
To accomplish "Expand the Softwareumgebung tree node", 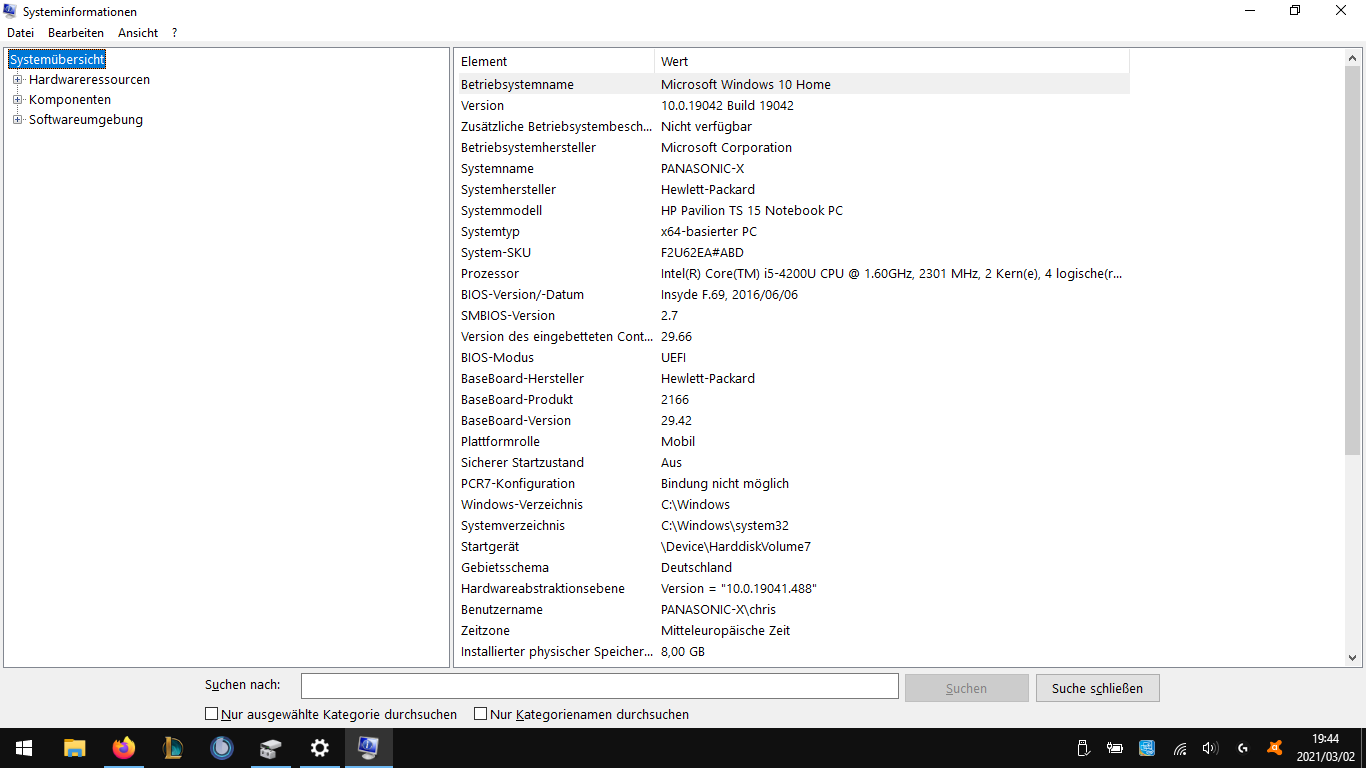I will (17, 120).
